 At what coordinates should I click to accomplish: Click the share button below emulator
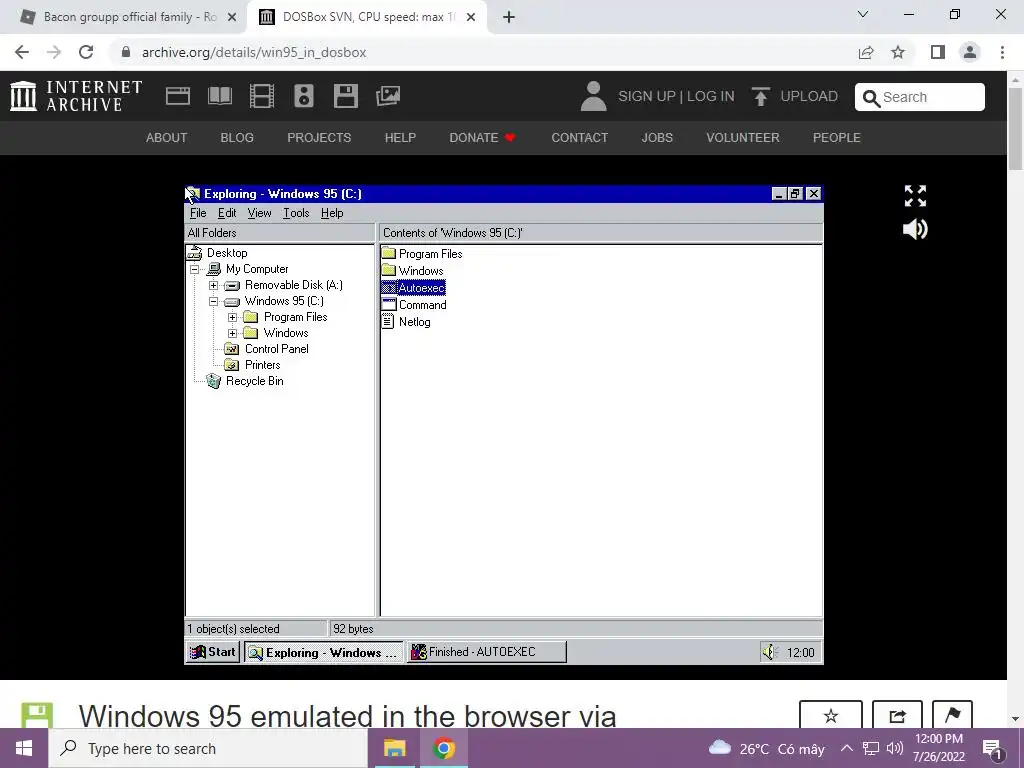[897, 716]
